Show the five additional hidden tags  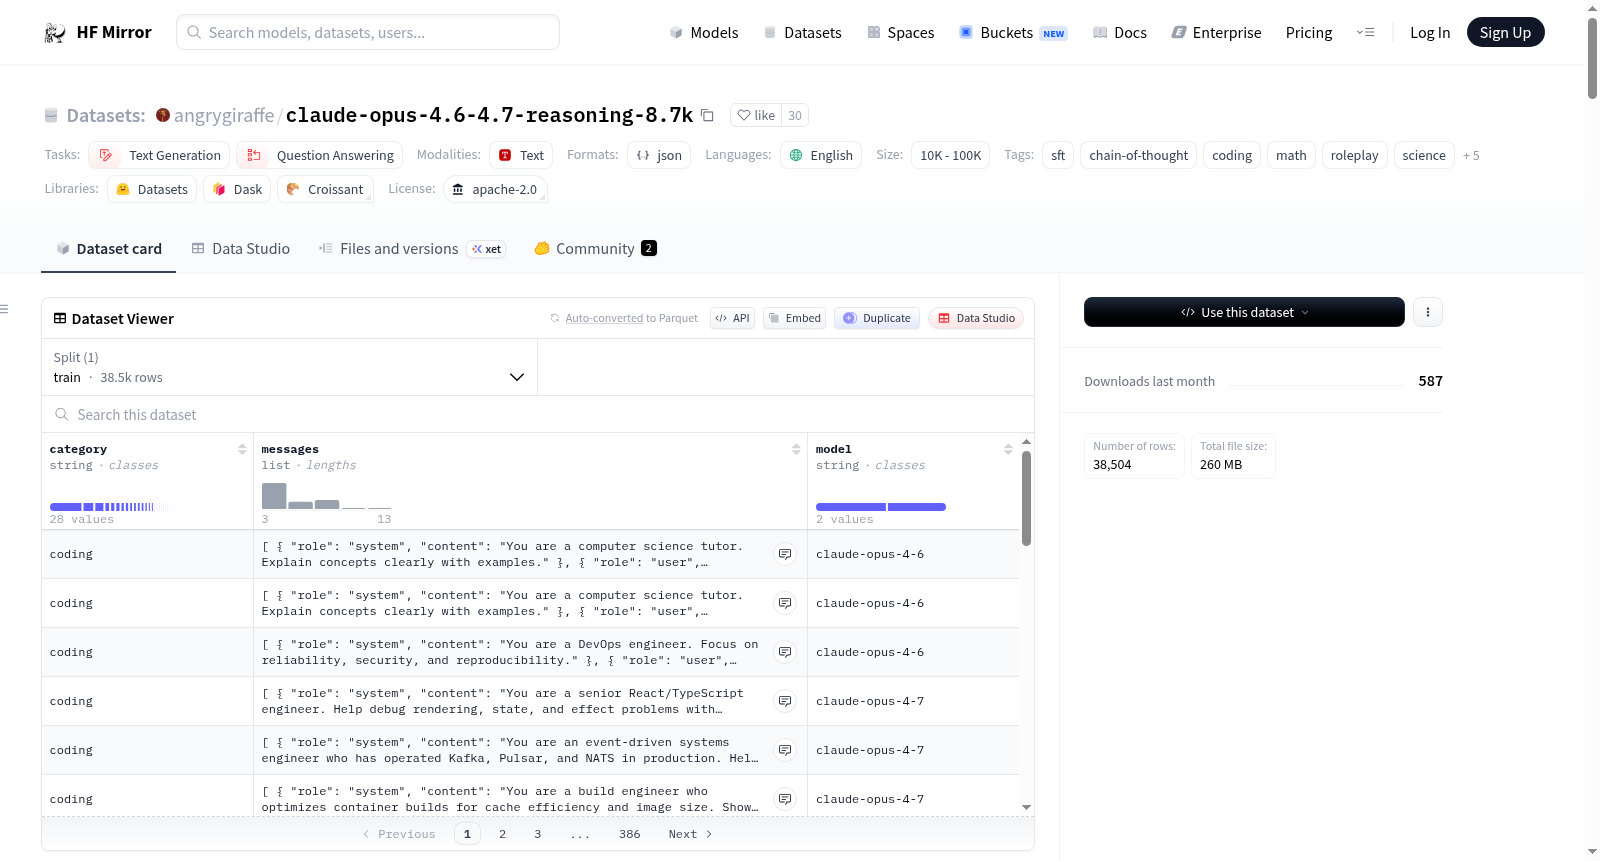[1471, 155]
